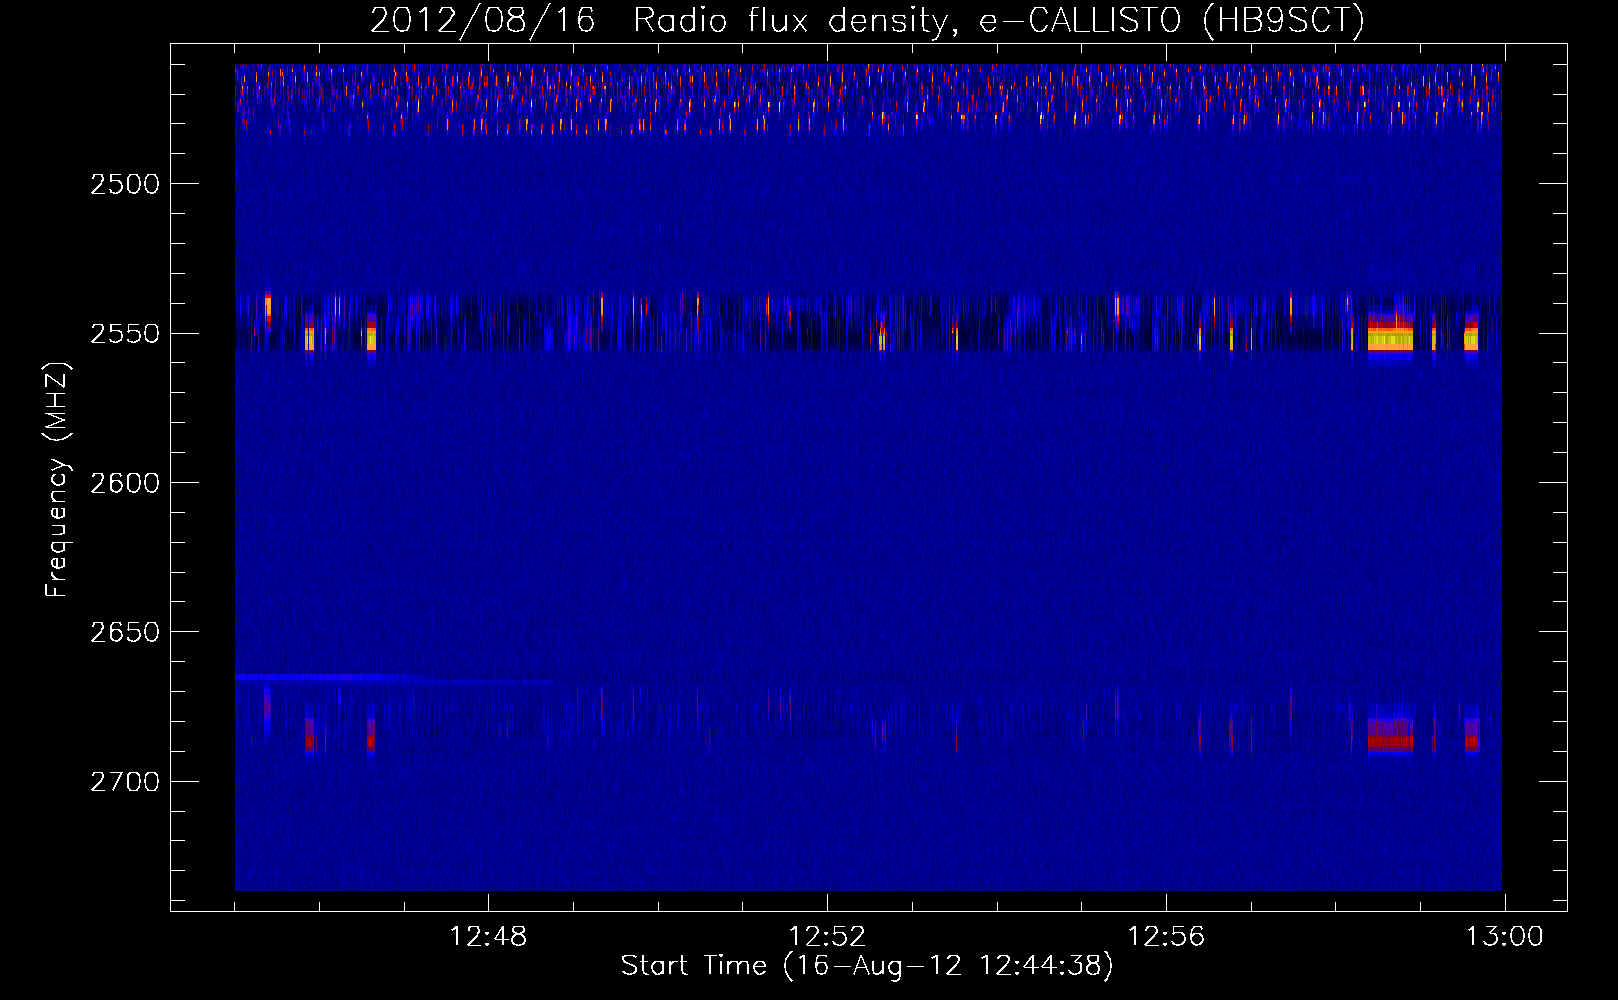Click the 2600 frequency tick label

(125, 483)
